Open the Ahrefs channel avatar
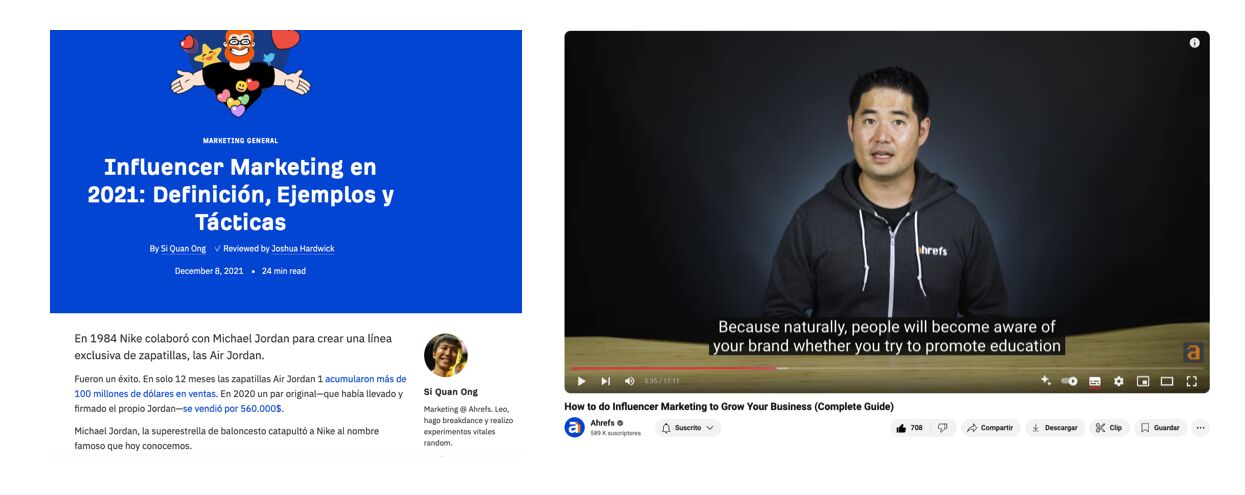This screenshot has width=1245, height=495. point(574,427)
